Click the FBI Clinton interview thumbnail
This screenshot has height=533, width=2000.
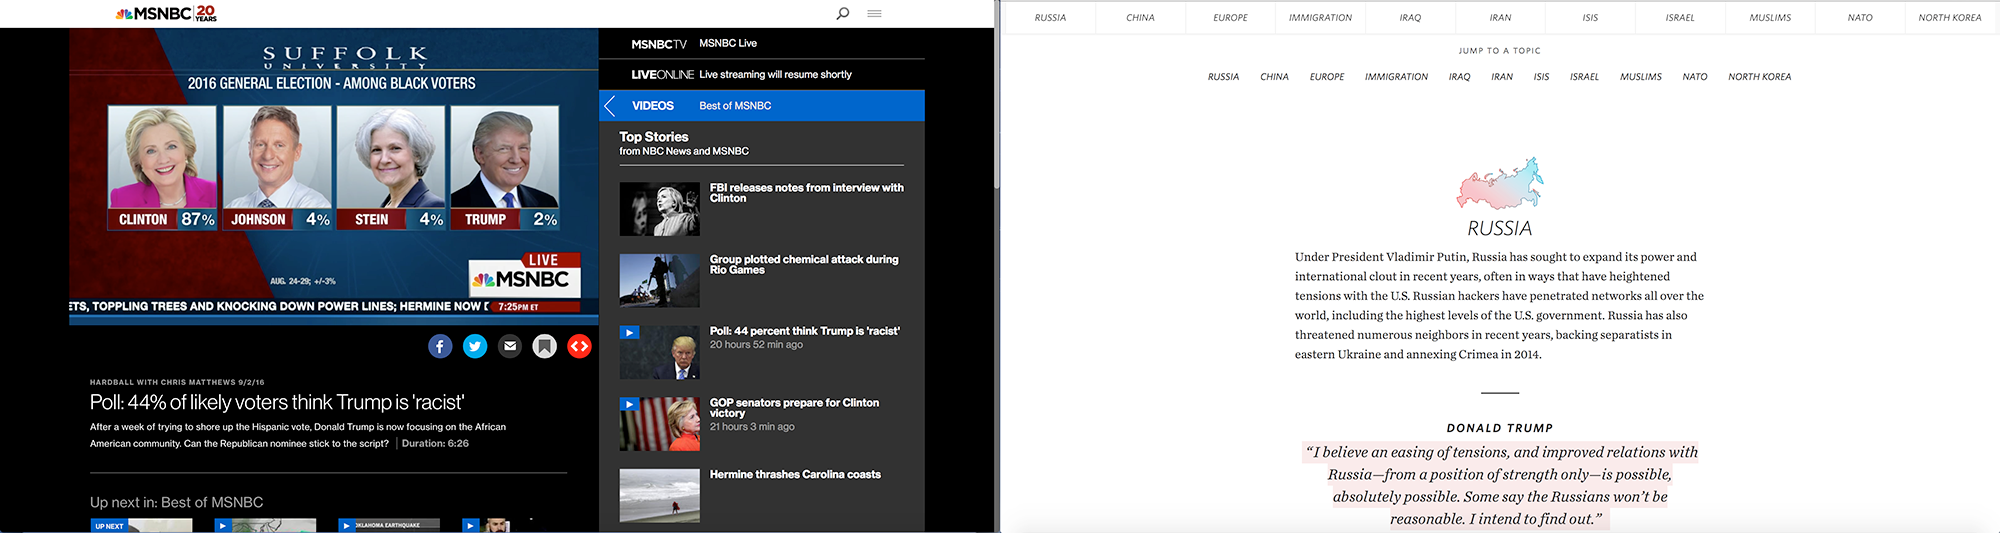[660, 209]
